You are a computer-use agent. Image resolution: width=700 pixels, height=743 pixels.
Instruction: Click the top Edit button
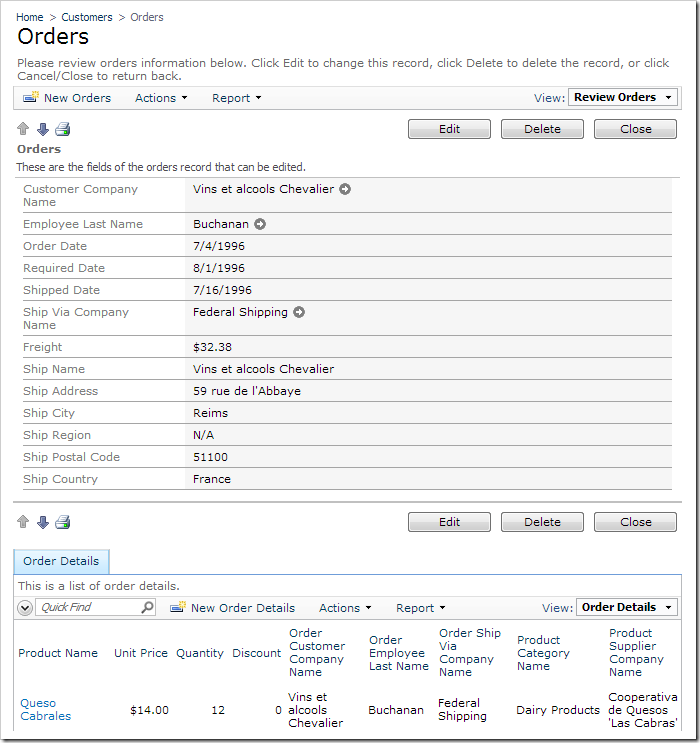(x=449, y=129)
